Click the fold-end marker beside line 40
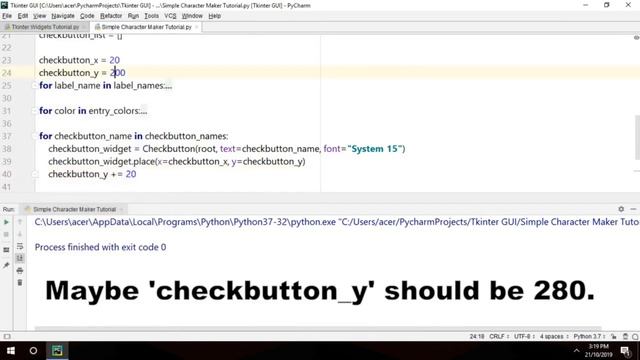The height and width of the screenshot is (360, 640). tap(35, 174)
